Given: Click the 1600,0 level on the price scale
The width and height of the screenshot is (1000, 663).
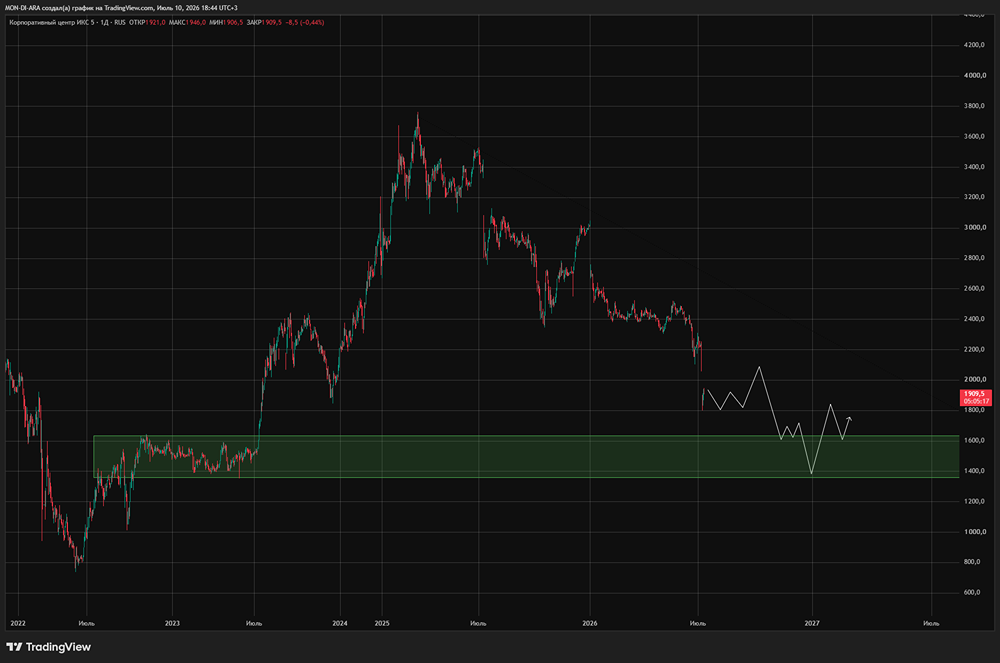Looking at the screenshot, I should tap(974, 441).
